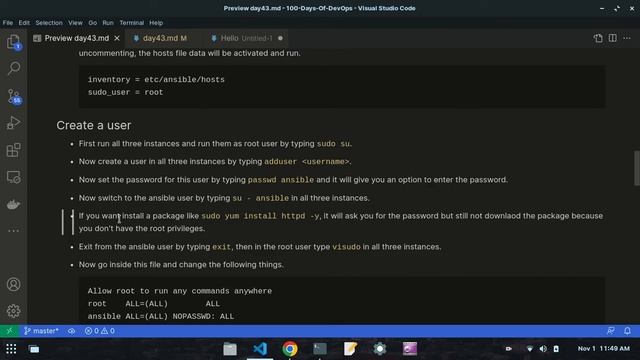Switch to the Hello Untitled-1 tab
The height and width of the screenshot is (360, 640).
[246, 38]
